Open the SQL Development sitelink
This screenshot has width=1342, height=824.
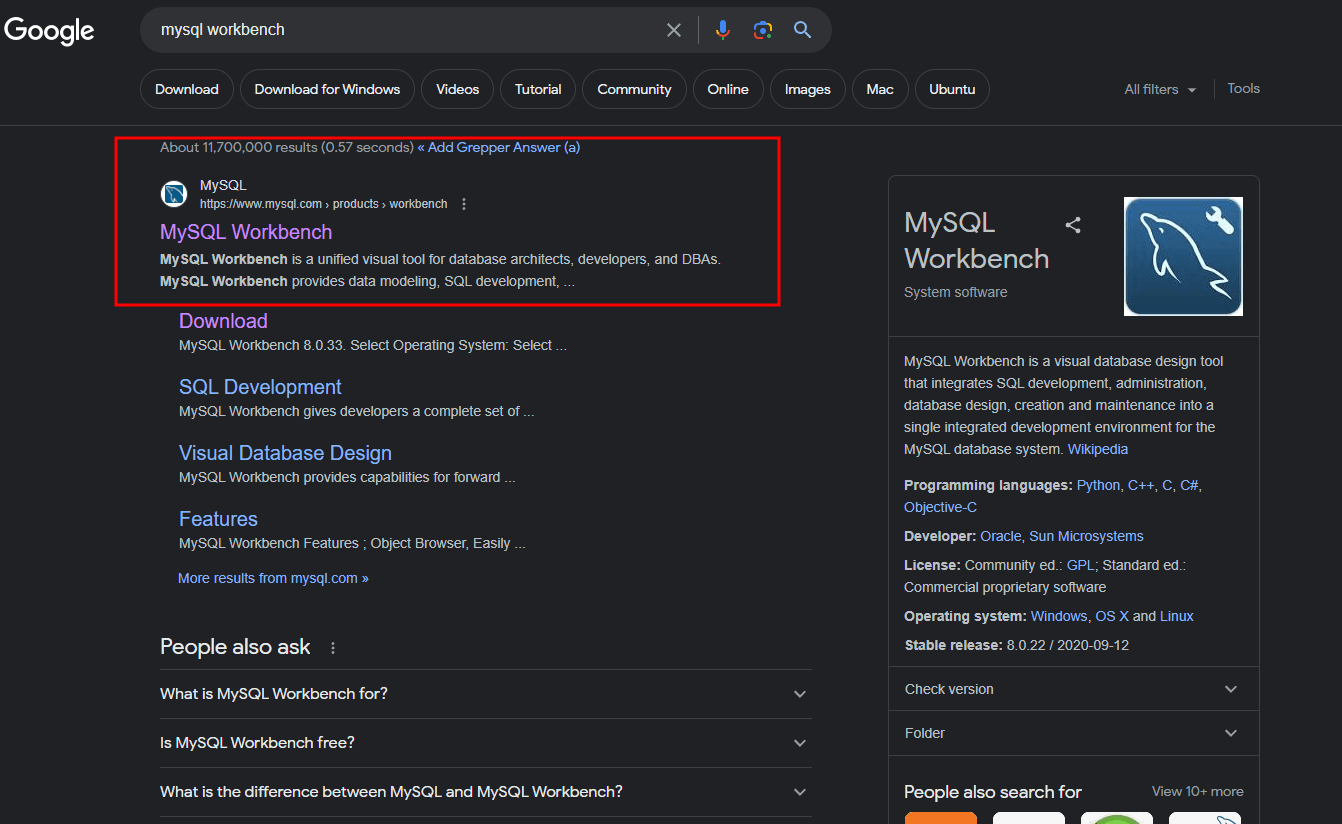(x=260, y=387)
